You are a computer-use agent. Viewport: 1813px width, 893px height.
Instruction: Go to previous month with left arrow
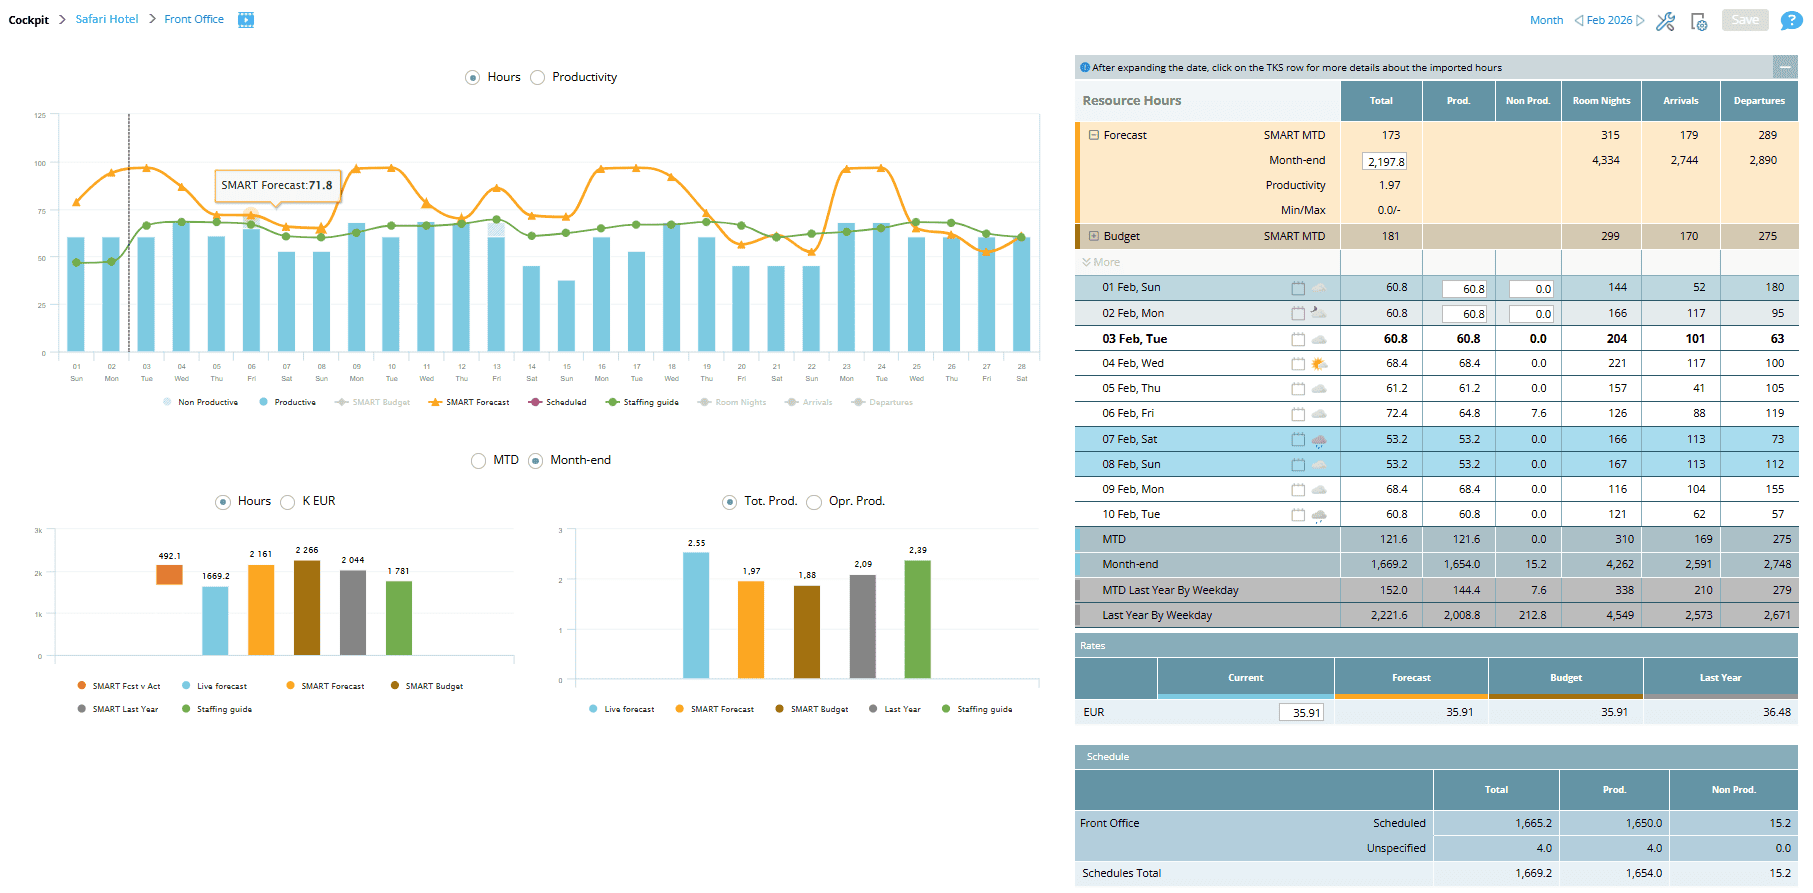click(1579, 20)
